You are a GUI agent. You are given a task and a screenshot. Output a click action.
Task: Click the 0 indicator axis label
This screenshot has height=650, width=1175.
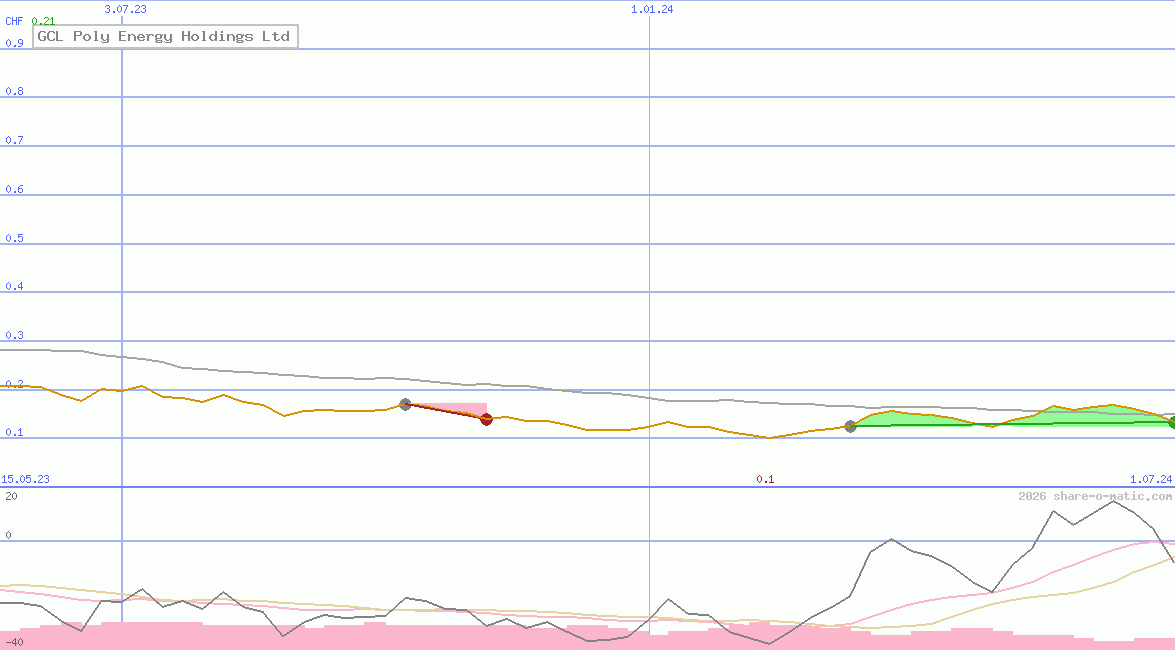8,535
